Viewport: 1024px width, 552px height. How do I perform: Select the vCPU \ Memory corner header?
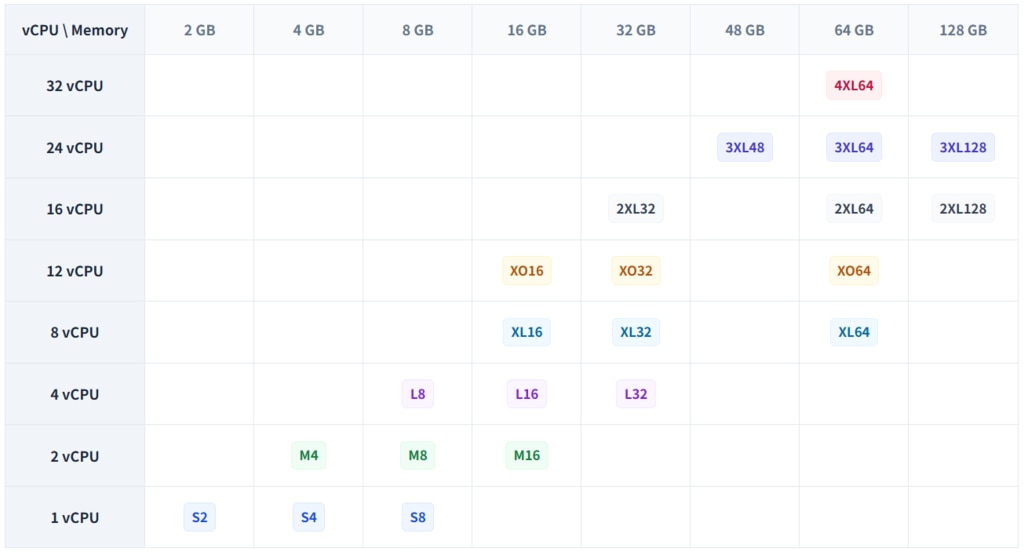point(74,30)
